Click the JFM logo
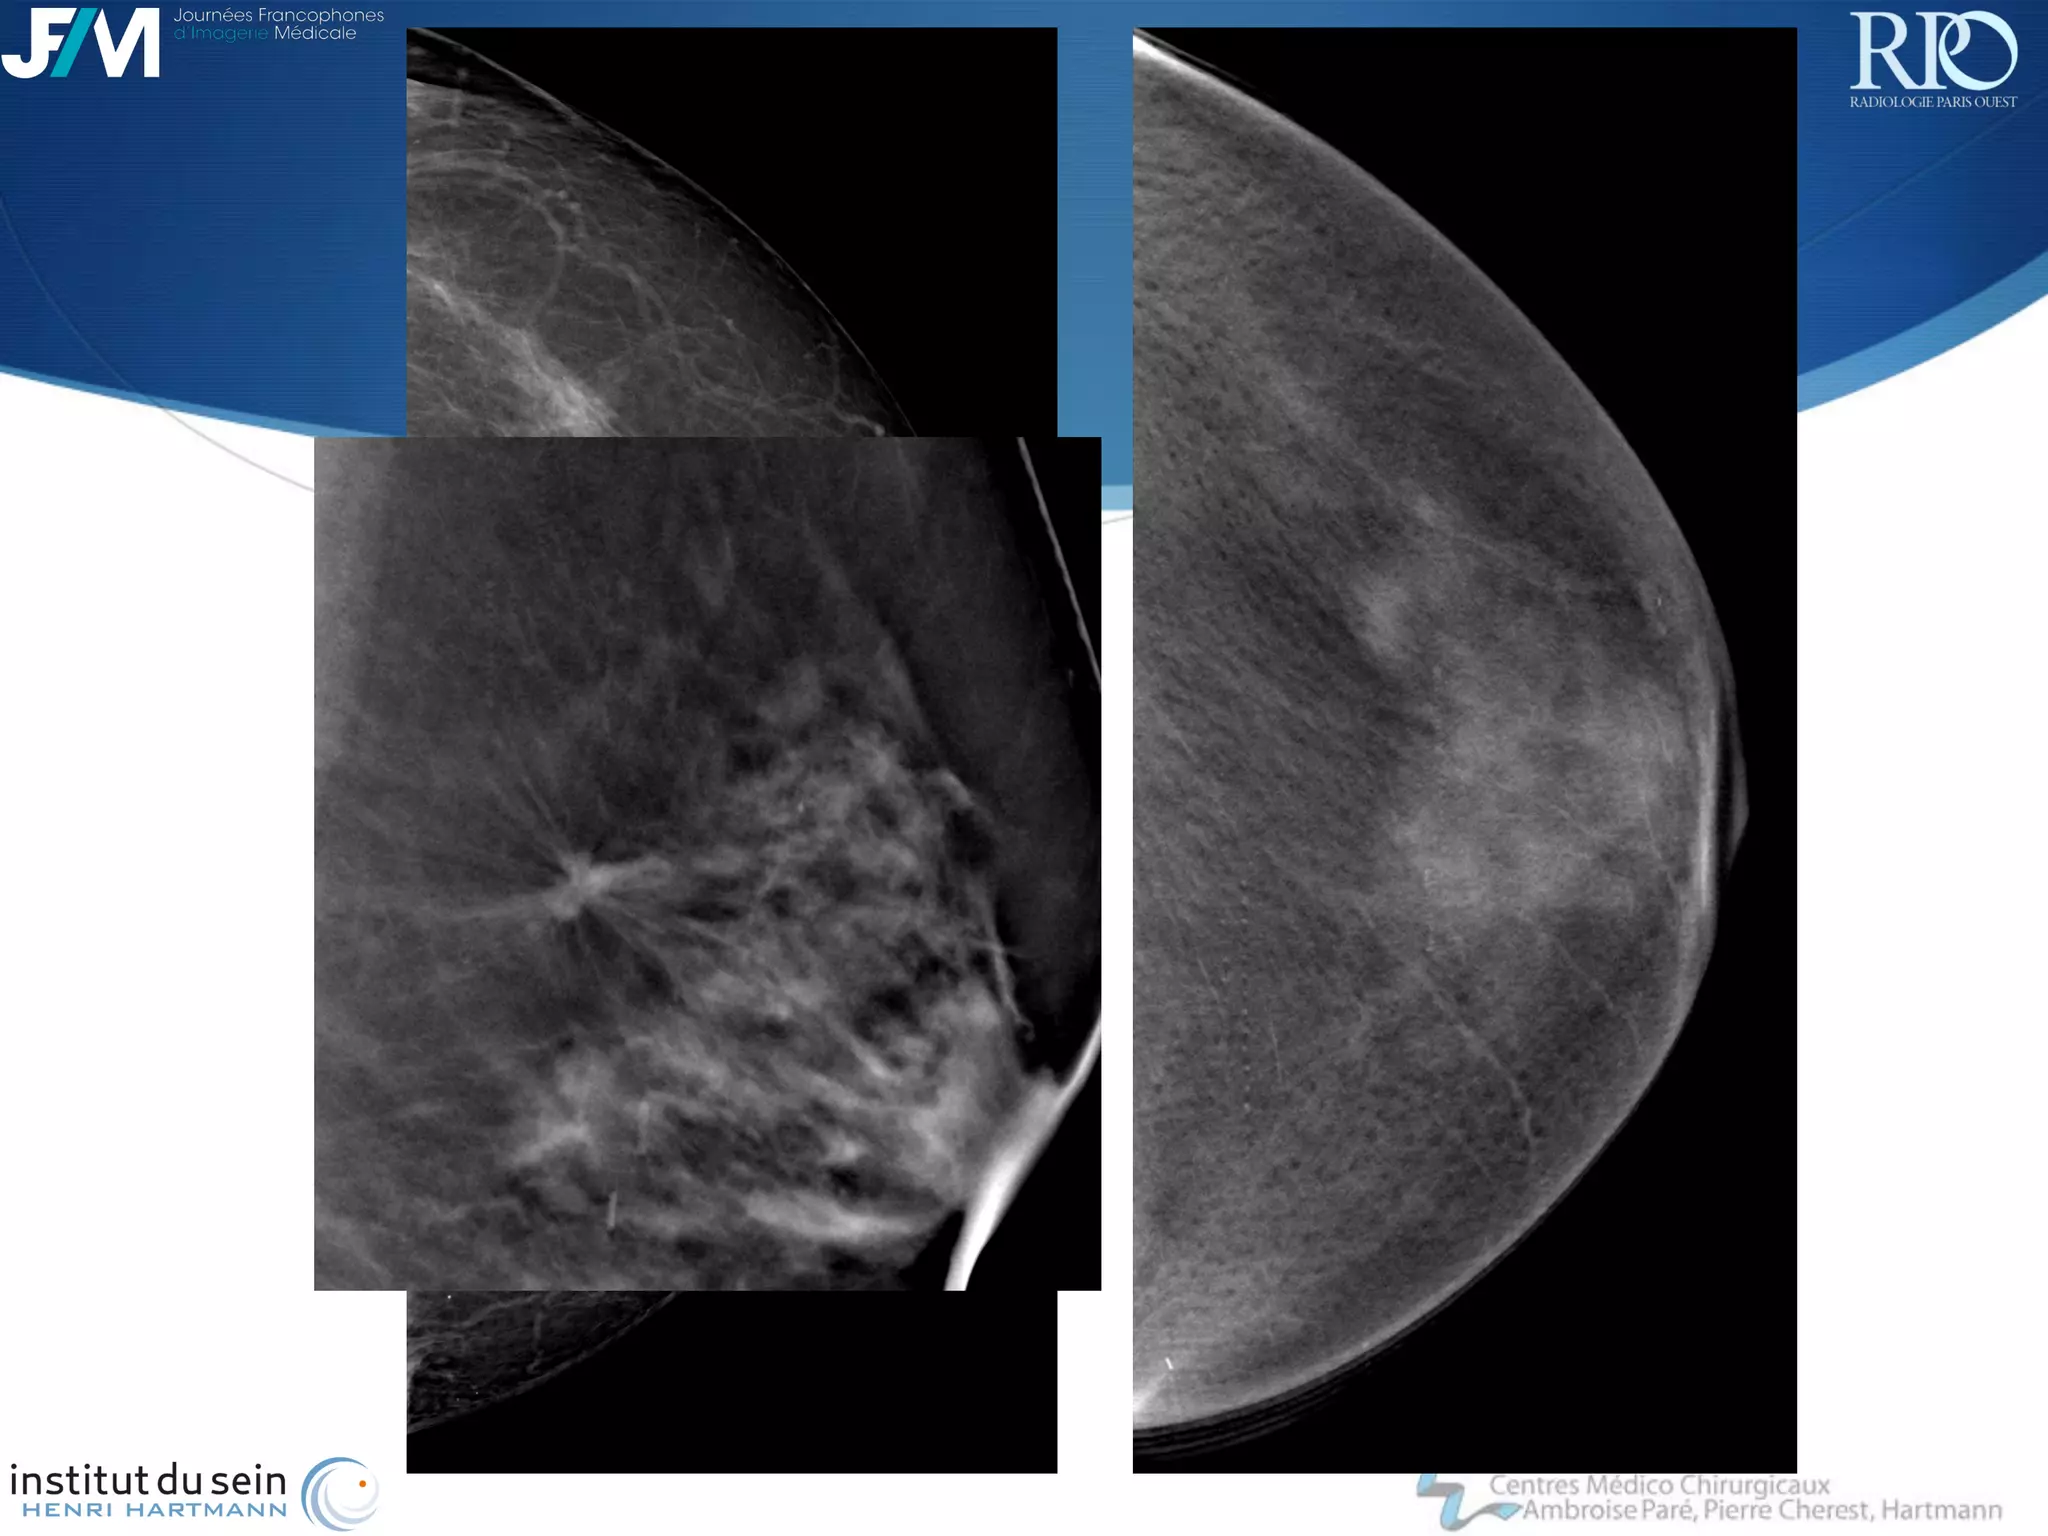The width and height of the screenshot is (2048, 1536). 80,42
